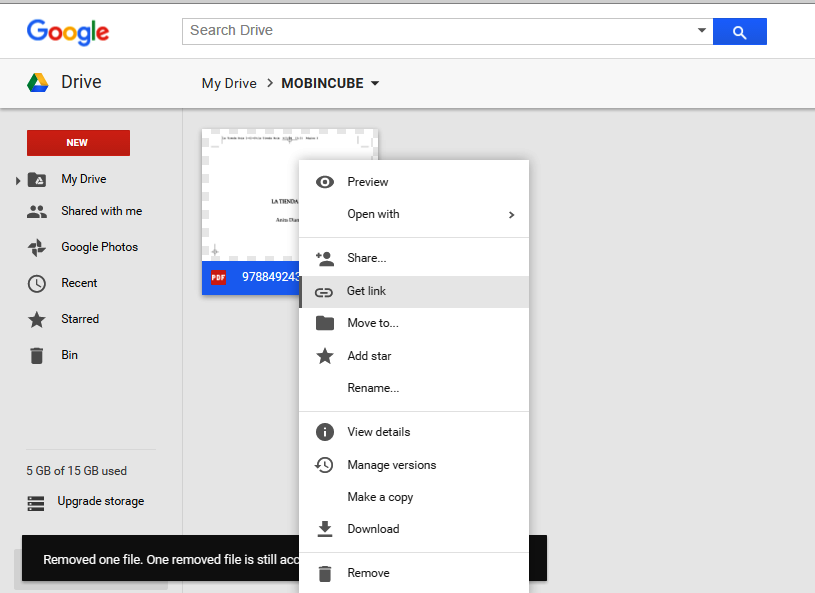Open Shared with me in the sidebar
Viewport: 815px width, 593px height.
point(101,211)
